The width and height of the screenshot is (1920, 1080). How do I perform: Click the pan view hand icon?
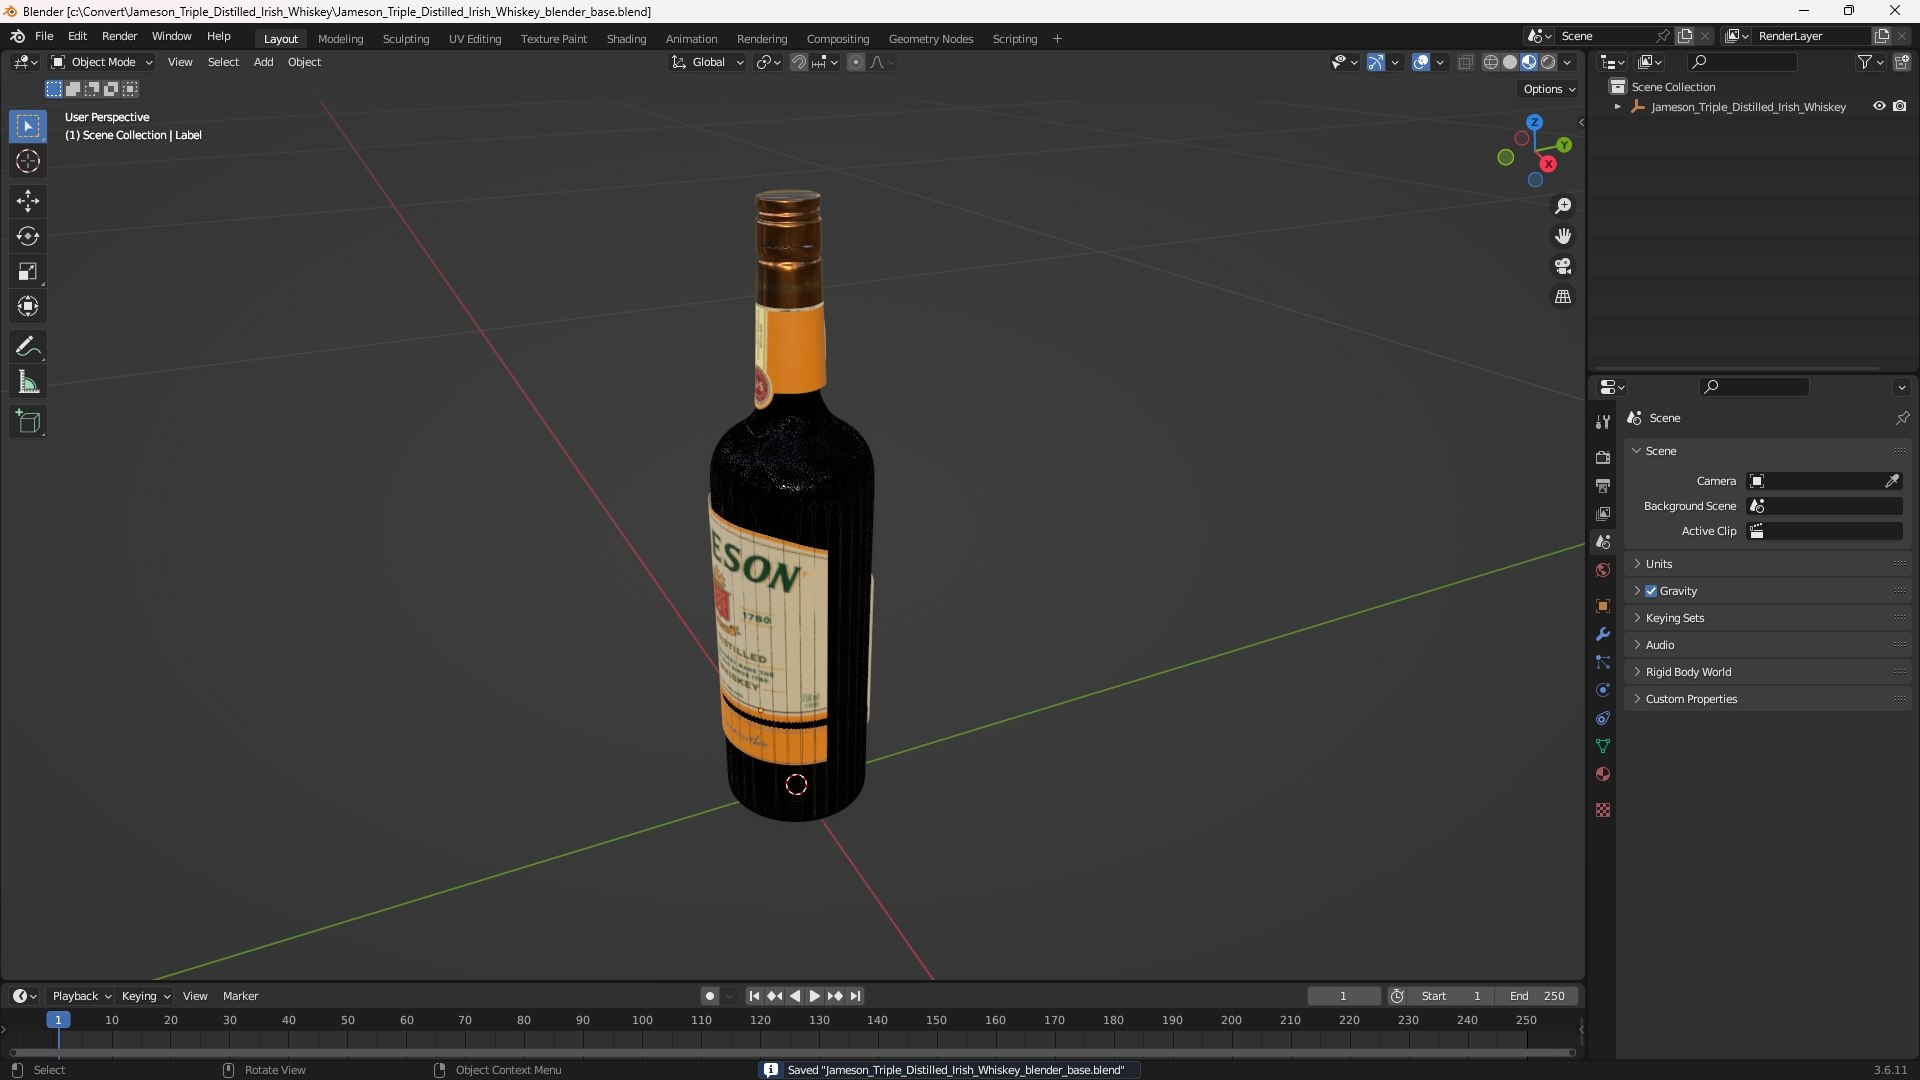[1563, 236]
